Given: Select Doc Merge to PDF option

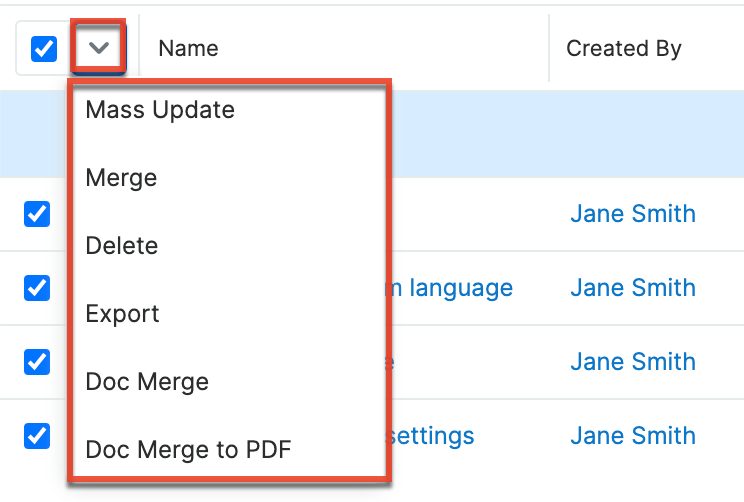Looking at the screenshot, I should pos(188,450).
